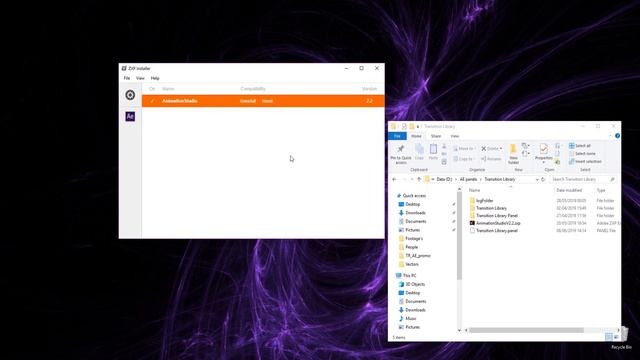Toggle the AnimationStudio enabled checkmark
Viewport: 640px width, 360px height.
[152, 101]
